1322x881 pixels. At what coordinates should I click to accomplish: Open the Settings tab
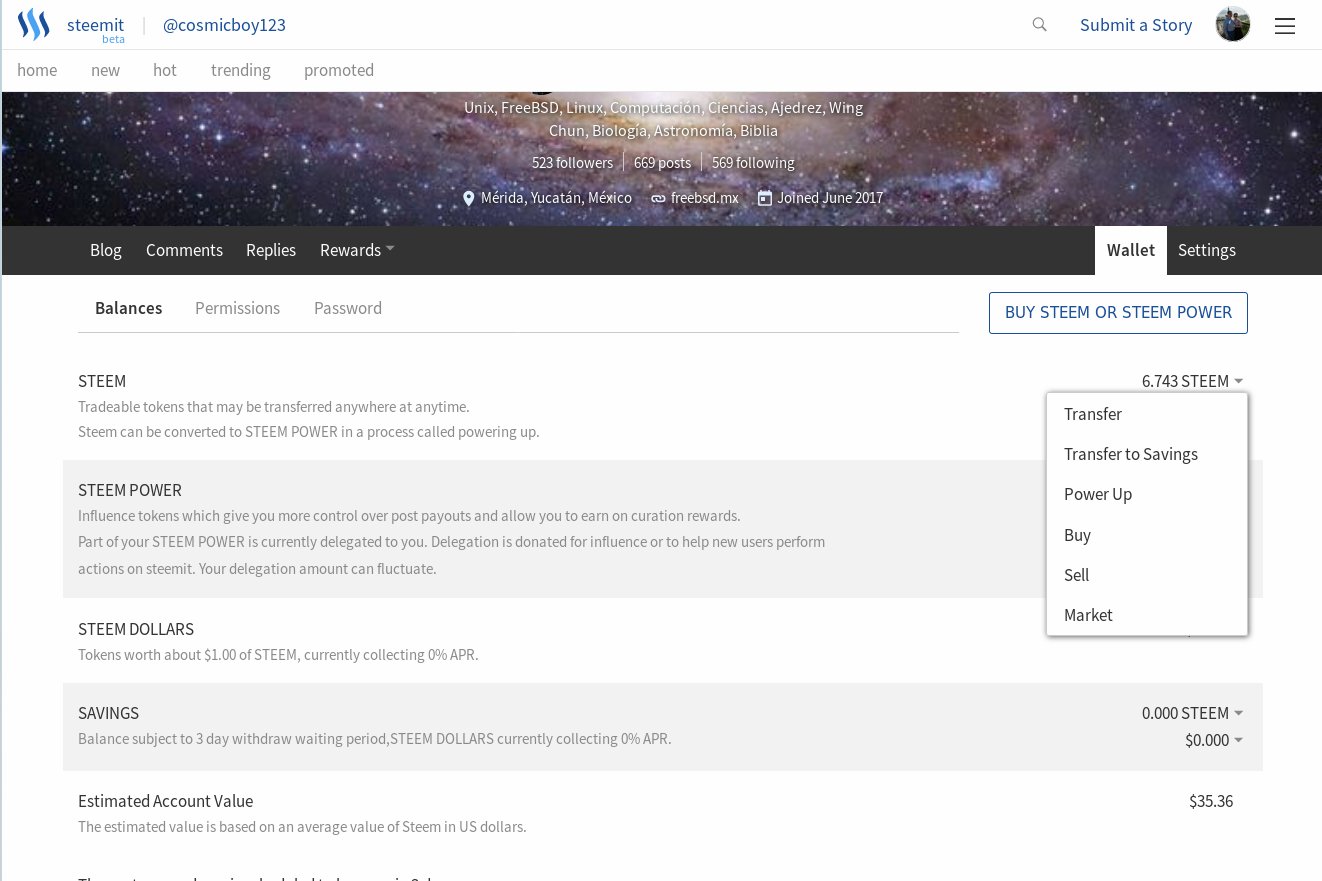point(1207,250)
